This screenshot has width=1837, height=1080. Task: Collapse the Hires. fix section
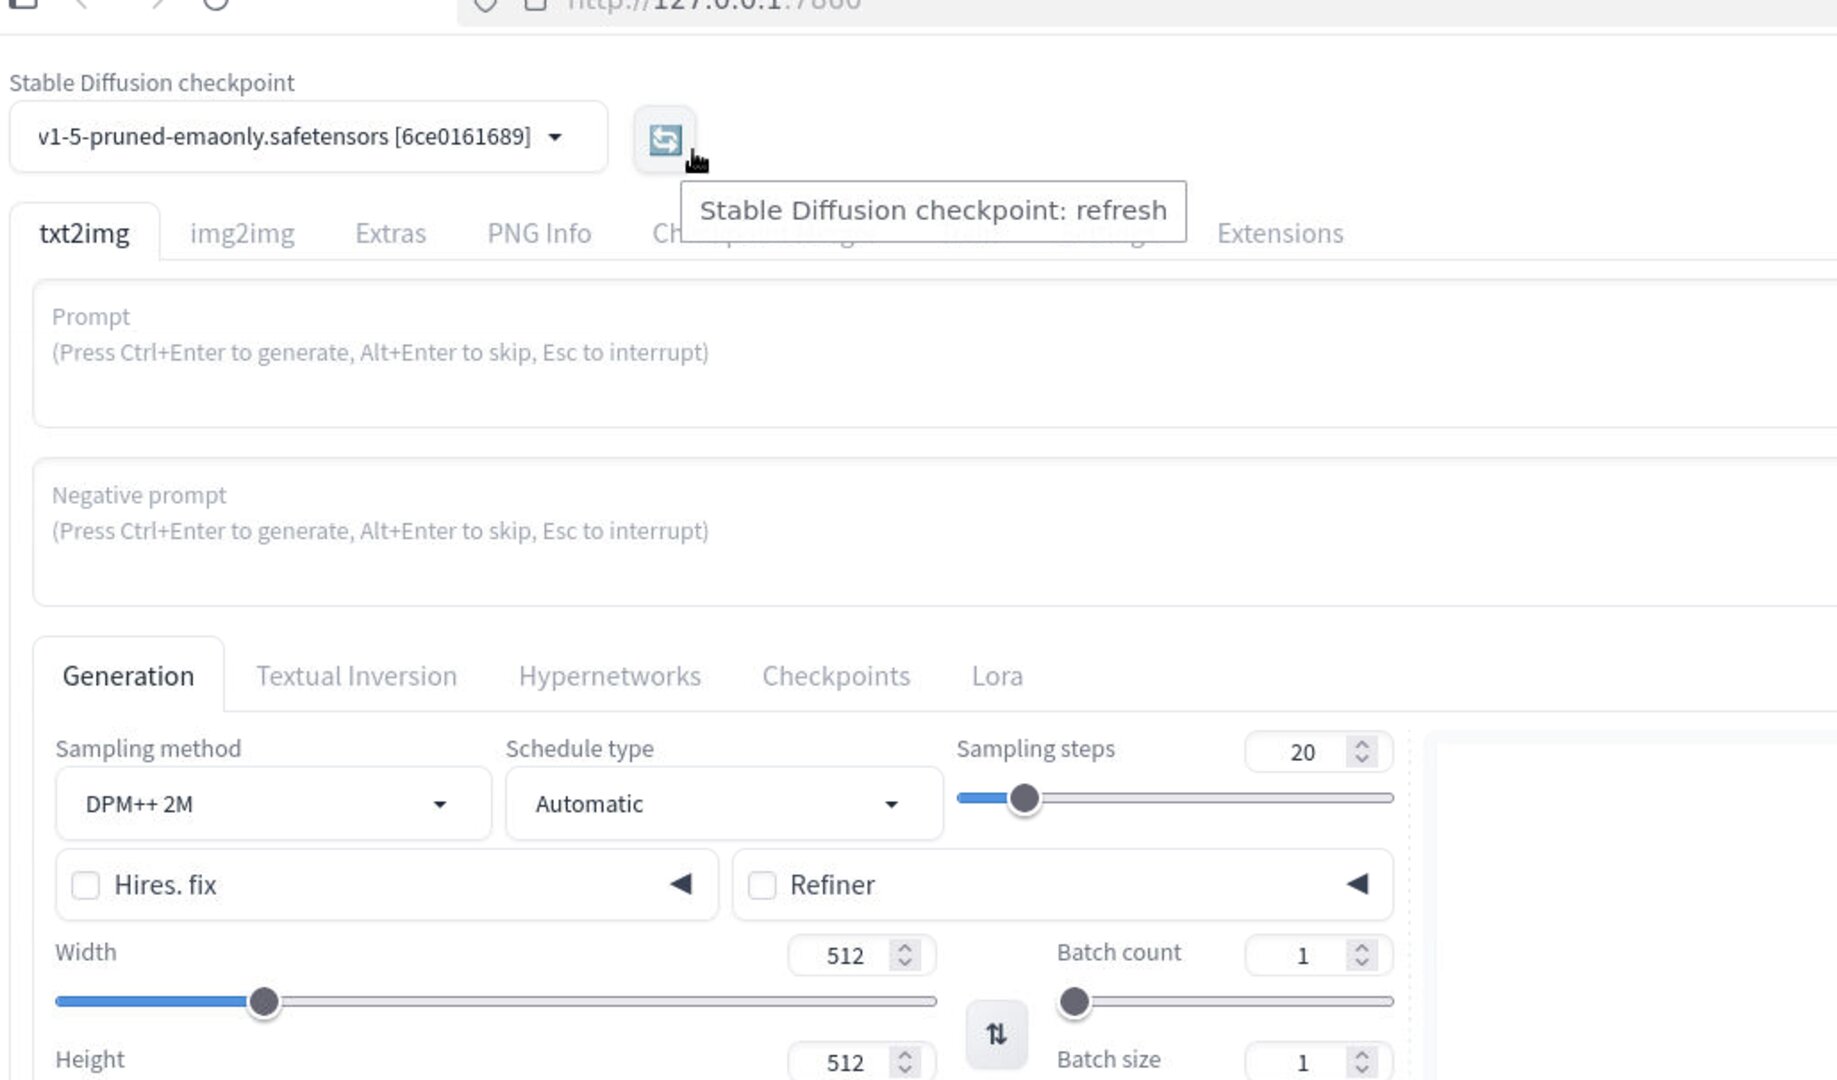[x=681, y=884]
